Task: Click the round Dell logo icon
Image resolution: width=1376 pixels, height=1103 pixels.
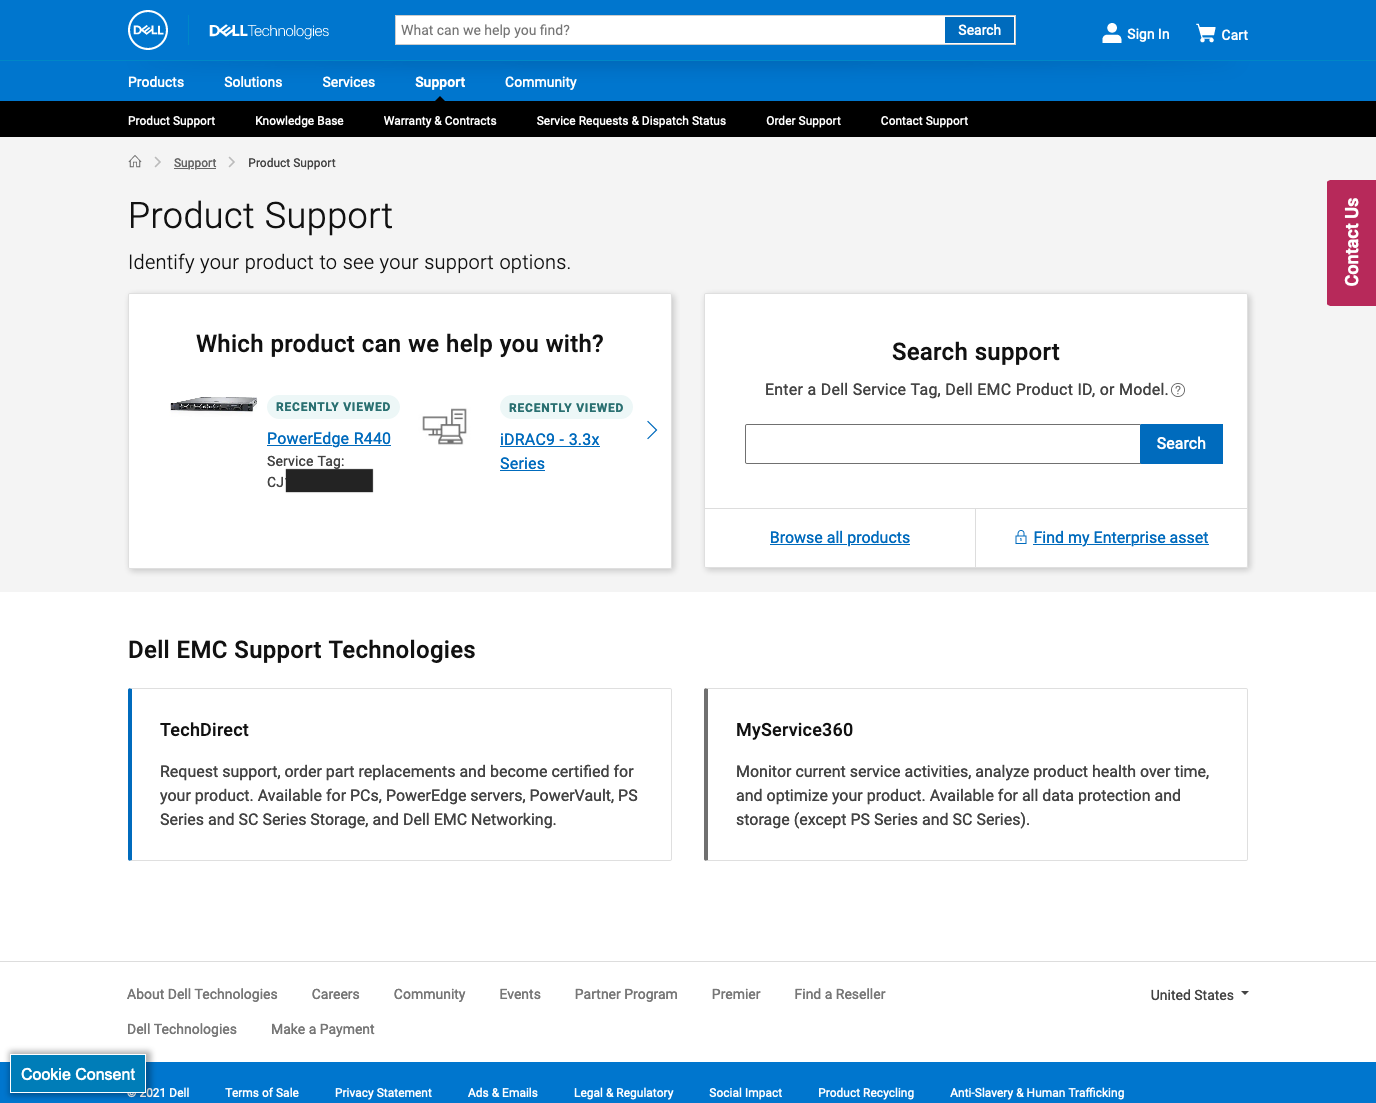Action: click(x=148, y=30)
